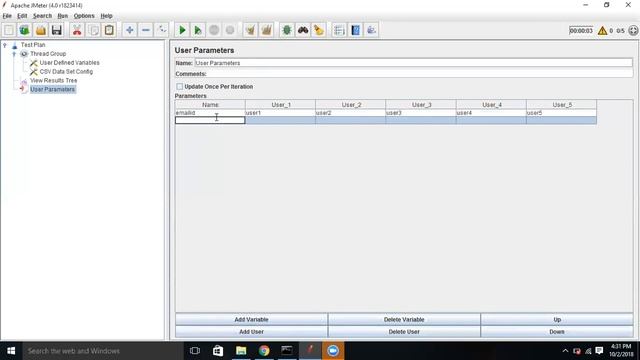Click the Clear results broom icon
This screenshot has height=360, width=640.
[x=250, y=30]
